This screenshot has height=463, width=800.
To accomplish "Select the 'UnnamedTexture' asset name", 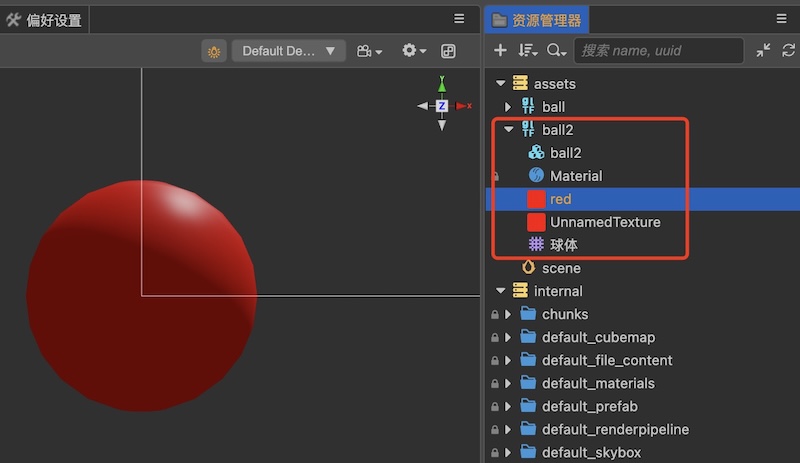I will tap(605, 222).
